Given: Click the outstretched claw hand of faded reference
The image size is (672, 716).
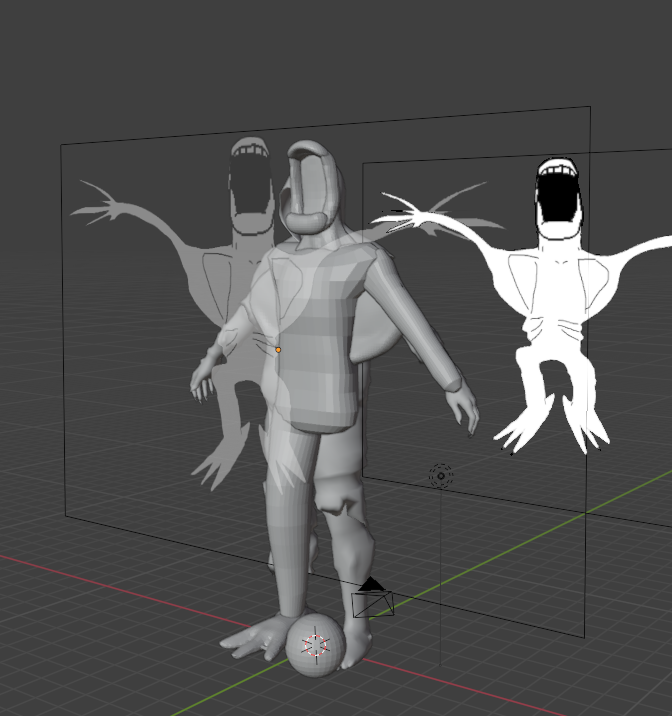Looking at the screenshot, I should click(100, 204).
